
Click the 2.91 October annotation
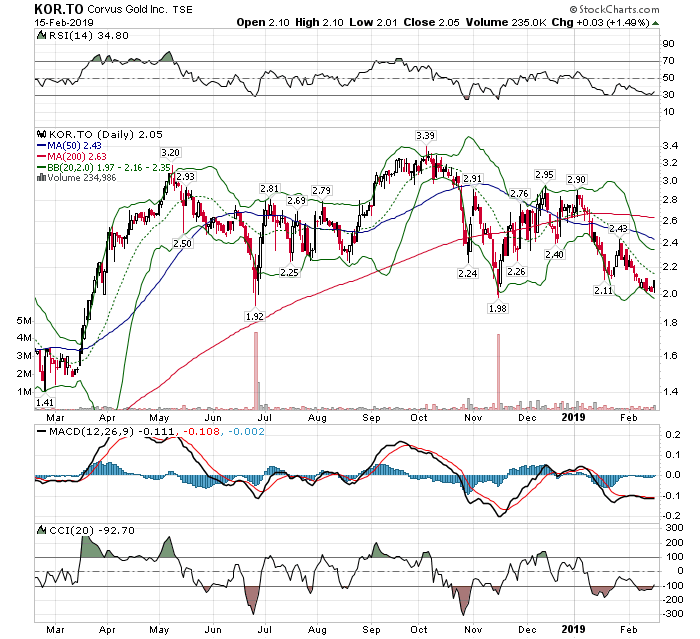pos(472,179)
